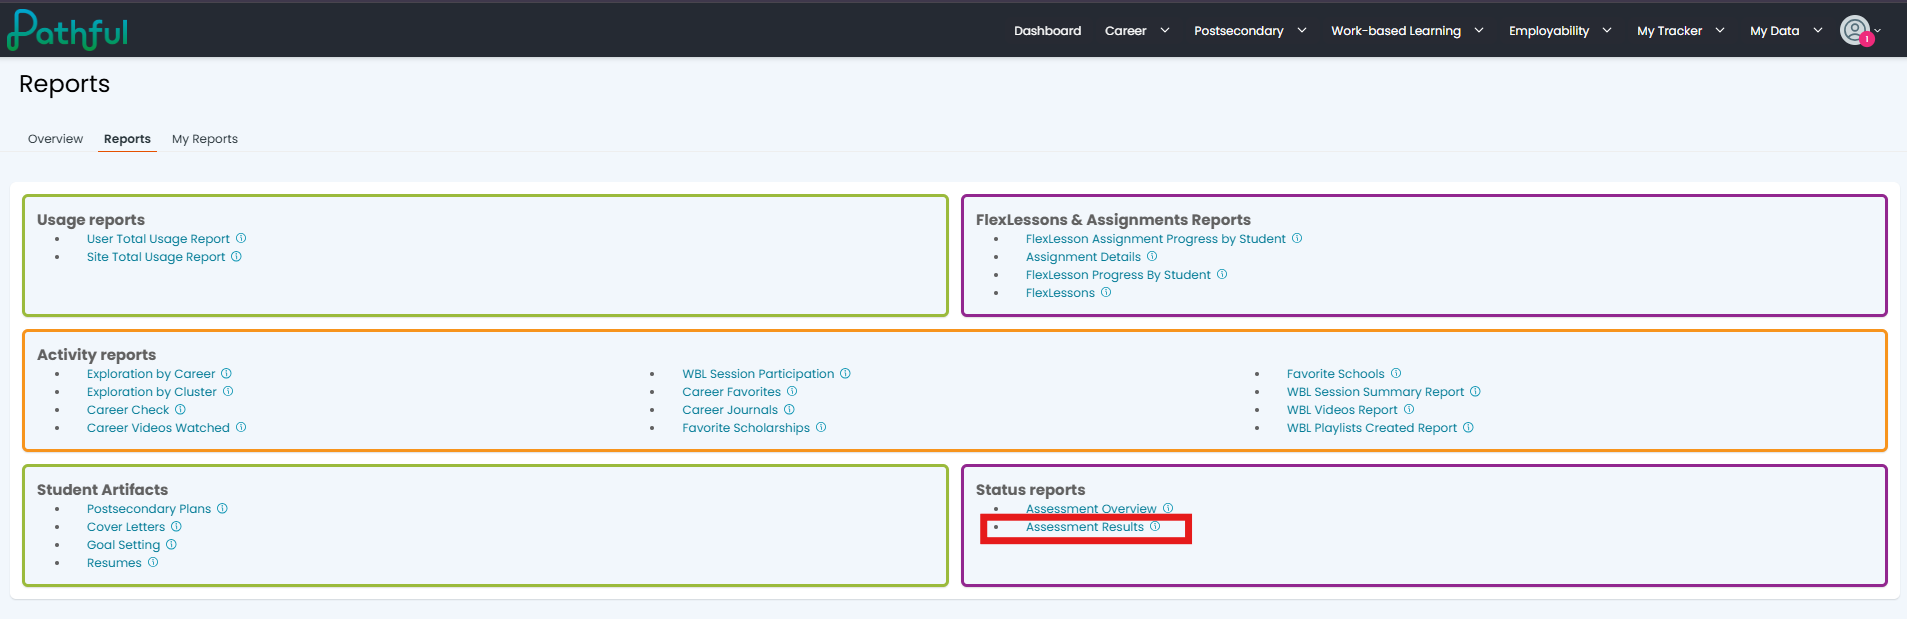The width and height of the screenshot is (1907, 619).
Task: Click info icon beside Exploration by Career
Action: click(226, 373)
